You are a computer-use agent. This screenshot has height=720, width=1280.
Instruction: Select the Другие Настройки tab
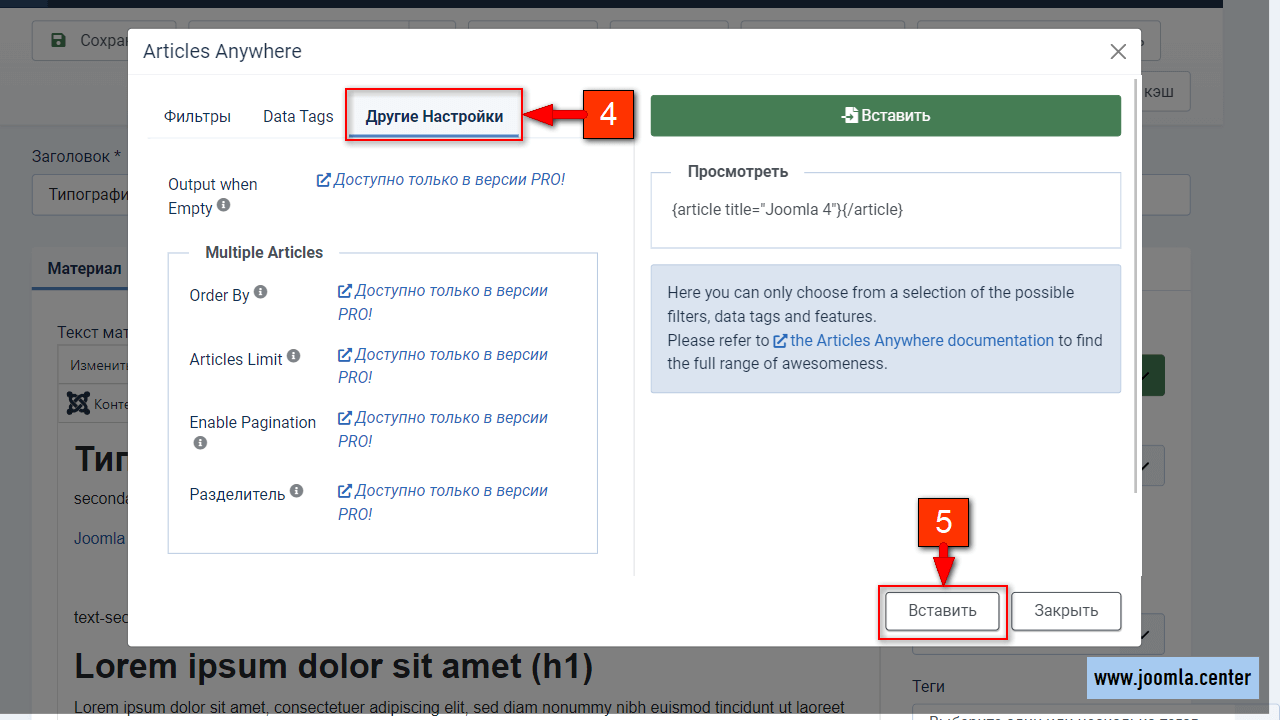point(434,116)
